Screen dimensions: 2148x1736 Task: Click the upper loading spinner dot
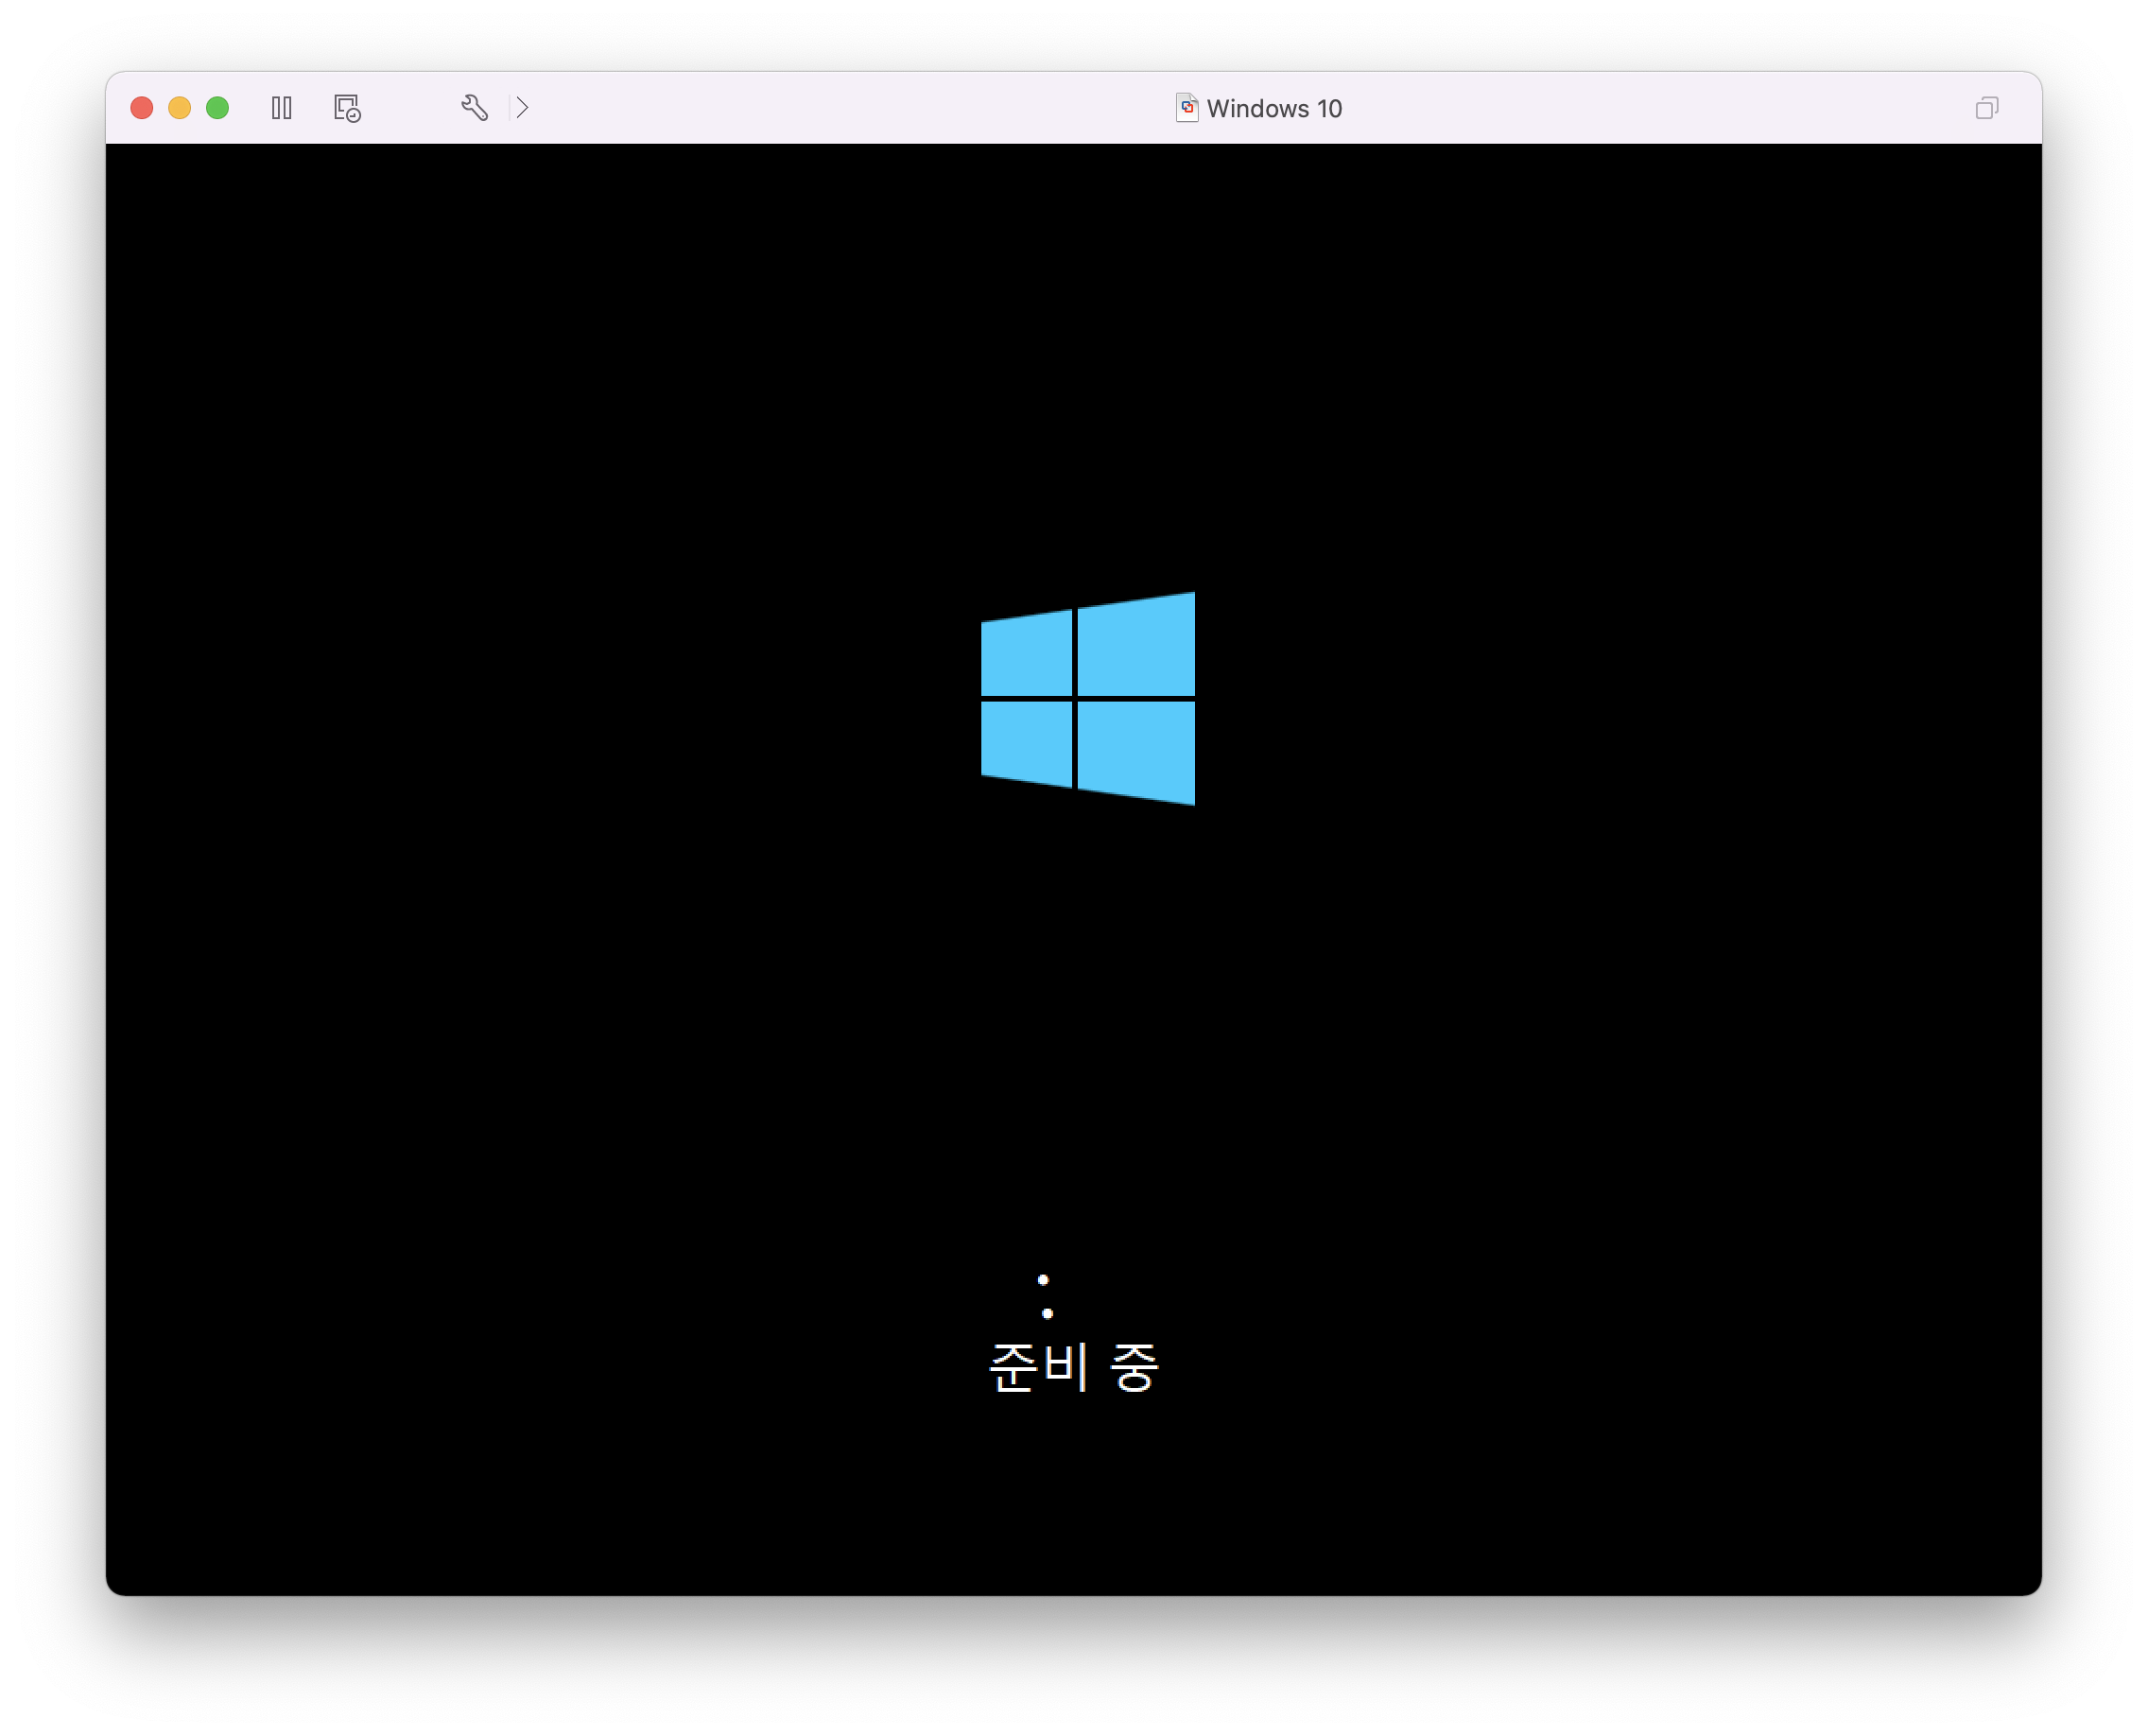[x=1043, y=1280]
